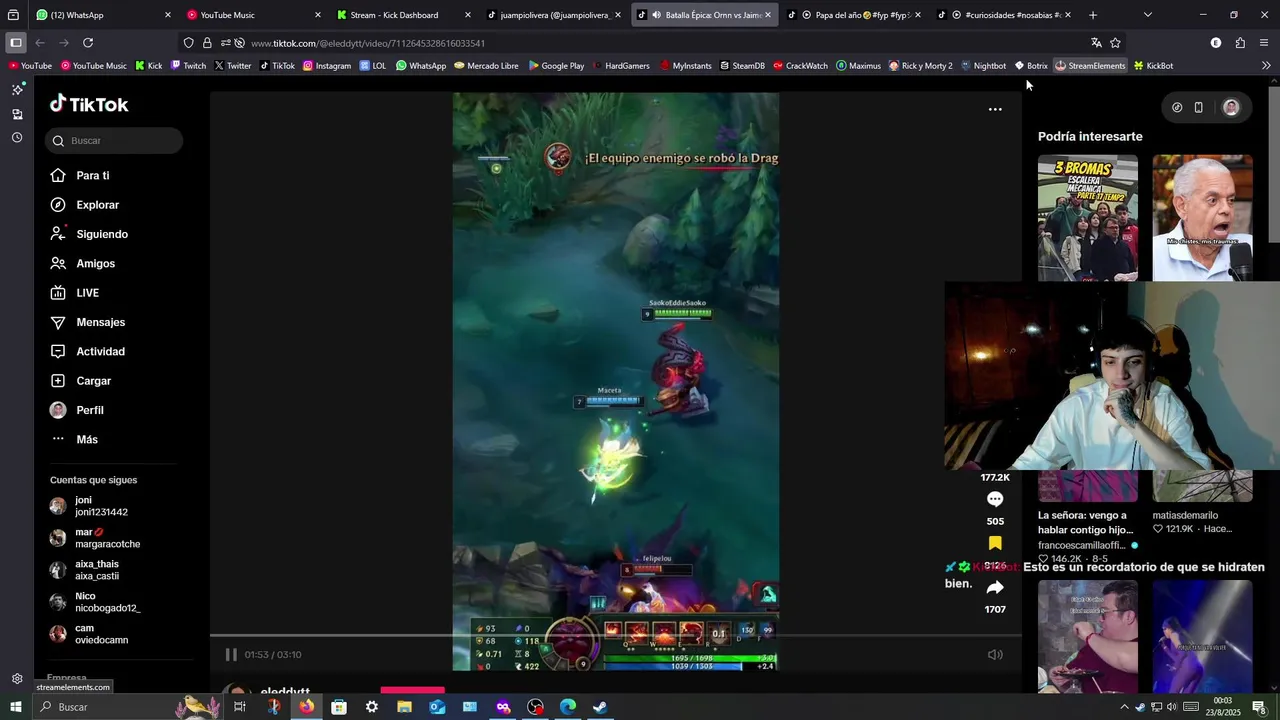Click the Buscar search field
This screenshot has height=720, width=1280.
click(x=113, y=141)
